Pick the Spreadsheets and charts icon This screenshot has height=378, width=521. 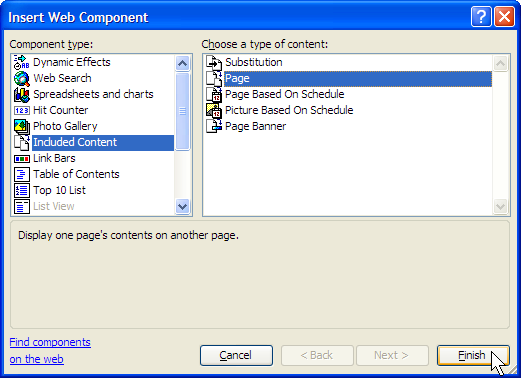click(x=22, y=94)
